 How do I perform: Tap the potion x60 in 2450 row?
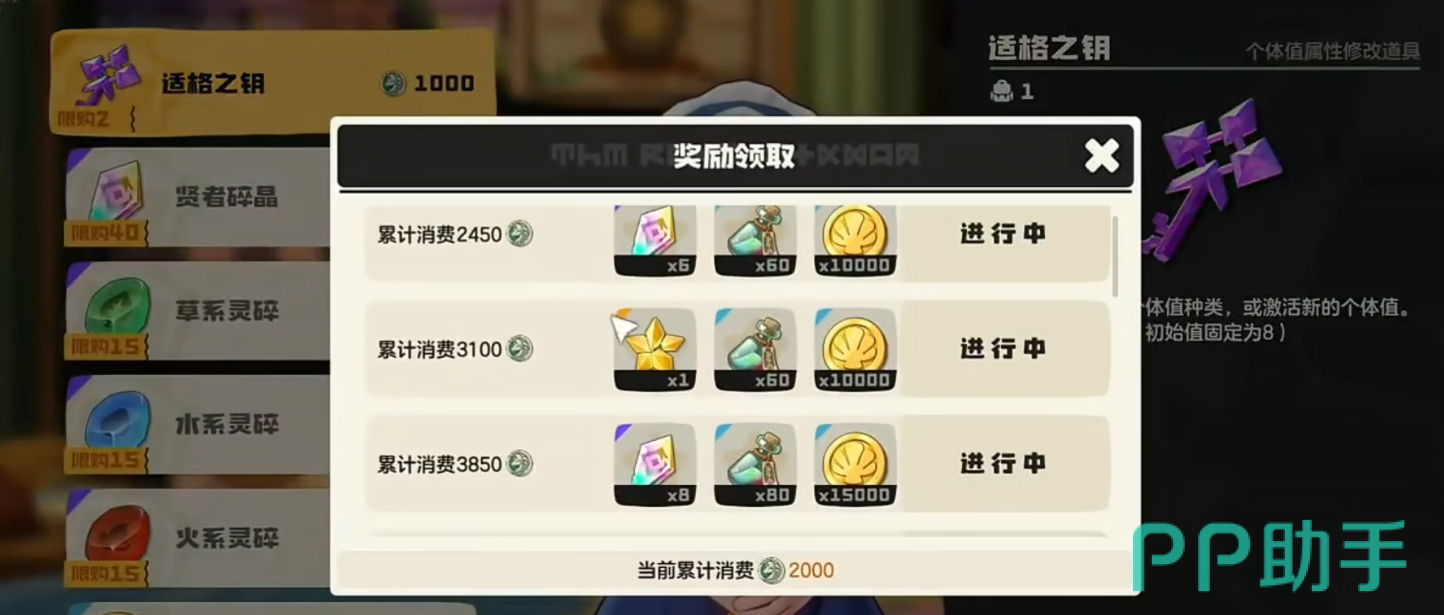click(755, 240)
